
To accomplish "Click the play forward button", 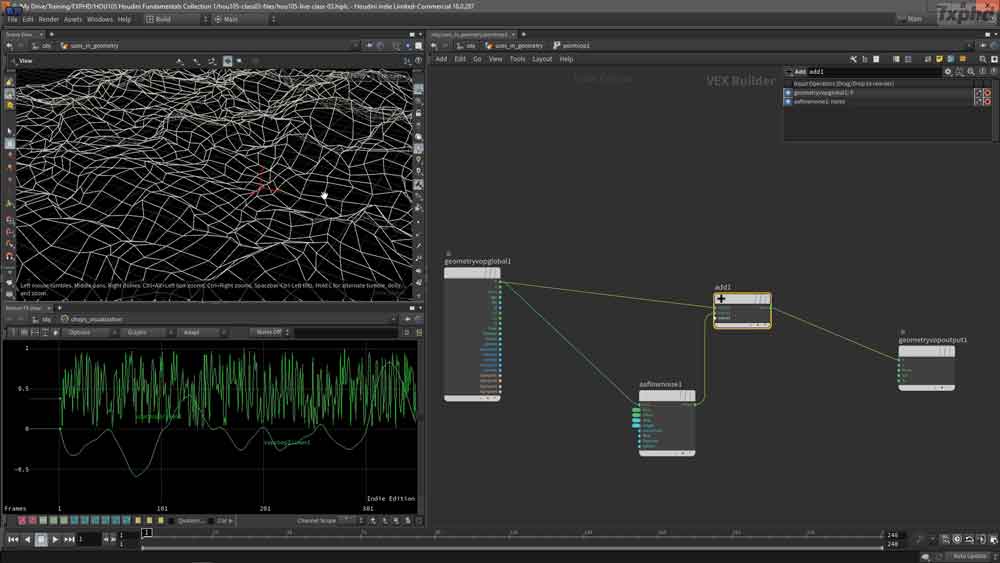I will (x=56, y=540).
